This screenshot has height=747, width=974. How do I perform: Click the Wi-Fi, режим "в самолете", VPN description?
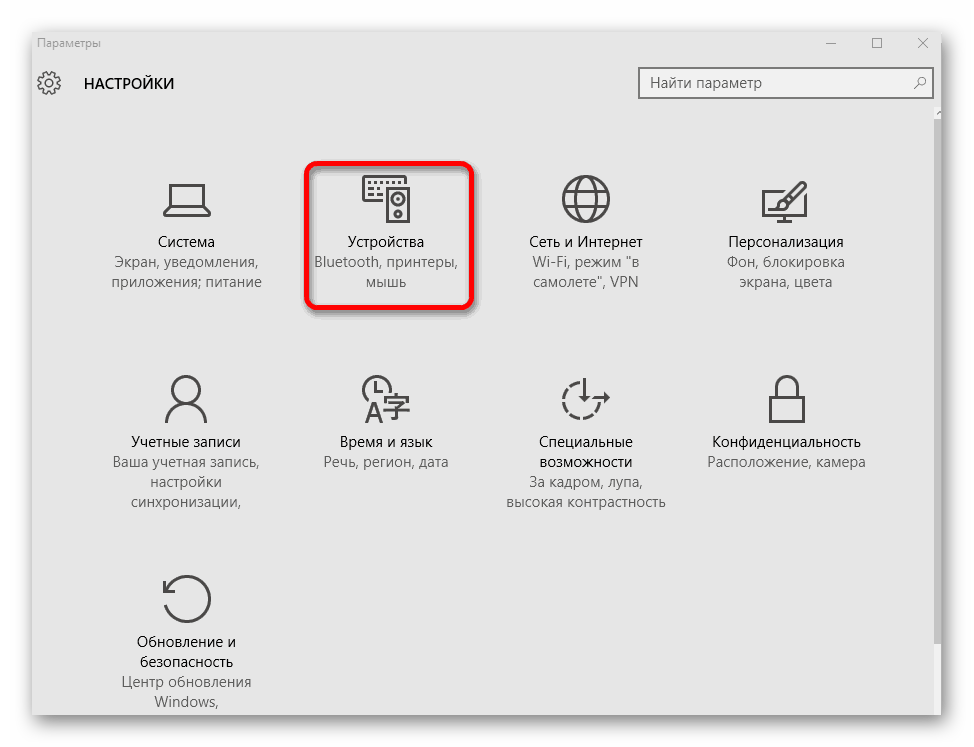click(586, 272)
